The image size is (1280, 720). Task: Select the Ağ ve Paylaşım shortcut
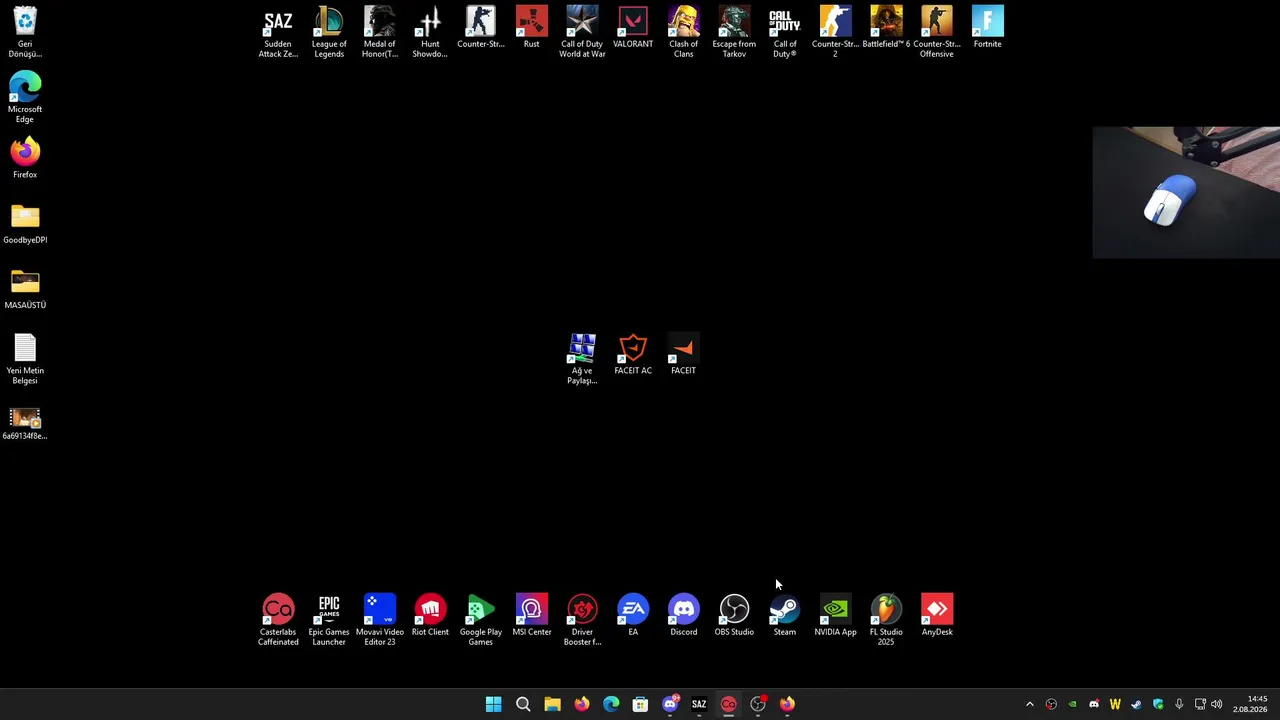pyautogui.click(x=582, y=359)
